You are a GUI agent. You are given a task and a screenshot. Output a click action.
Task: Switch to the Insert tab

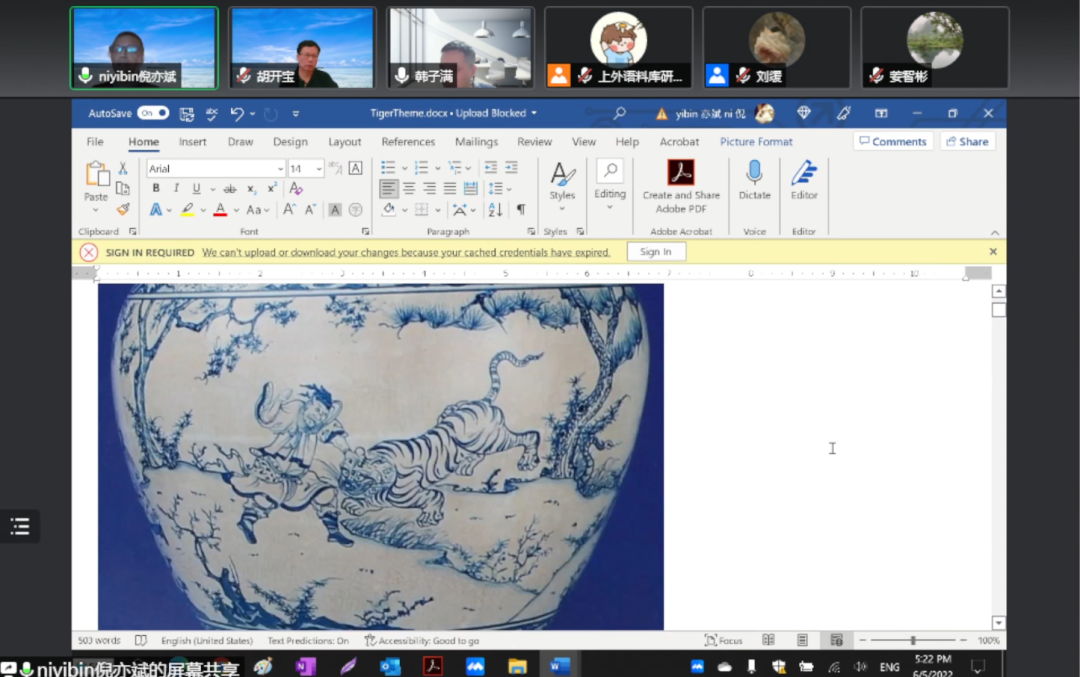192,142
